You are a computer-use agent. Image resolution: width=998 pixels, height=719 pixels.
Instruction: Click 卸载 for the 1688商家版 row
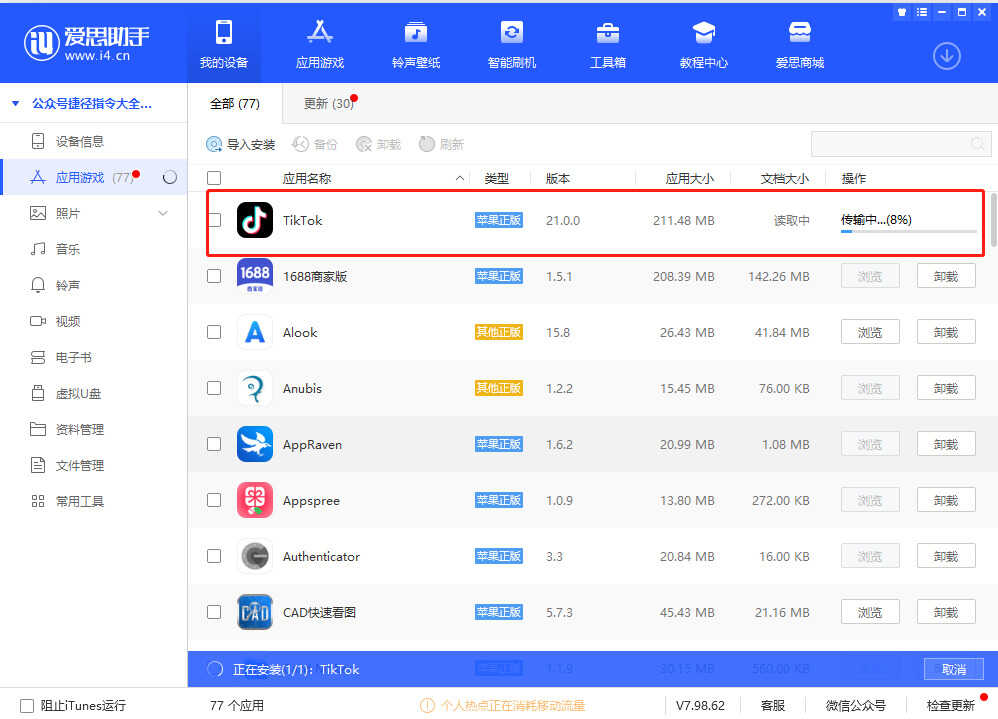946,276
